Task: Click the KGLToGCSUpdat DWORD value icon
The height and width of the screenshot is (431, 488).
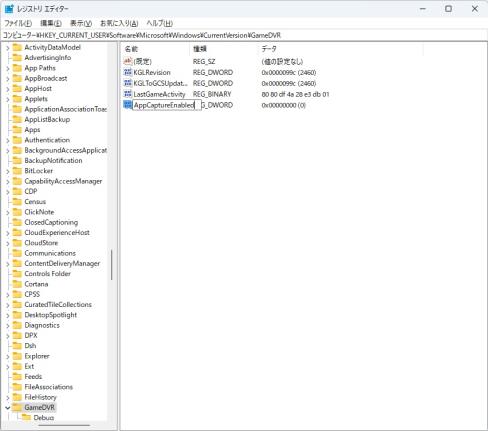Action: [x=128, y=83]
